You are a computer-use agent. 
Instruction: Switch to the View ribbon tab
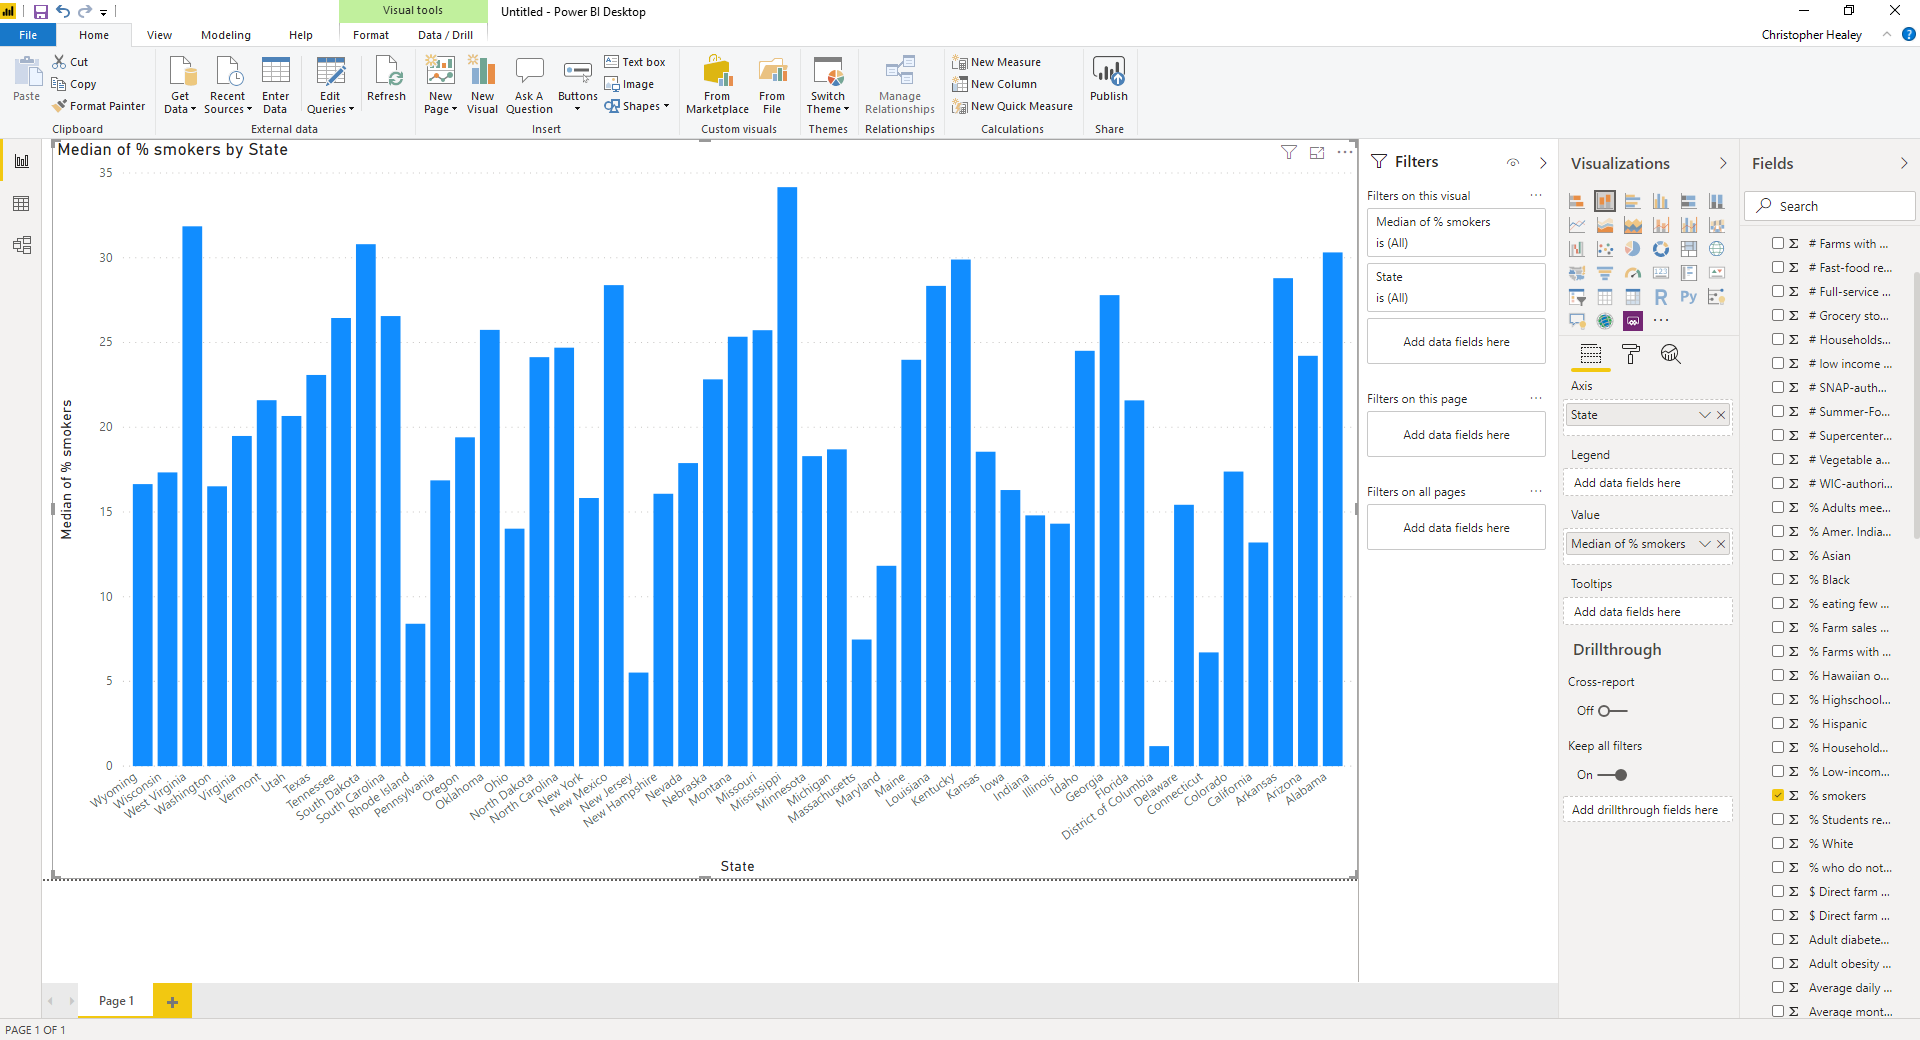tap(159, 35)
